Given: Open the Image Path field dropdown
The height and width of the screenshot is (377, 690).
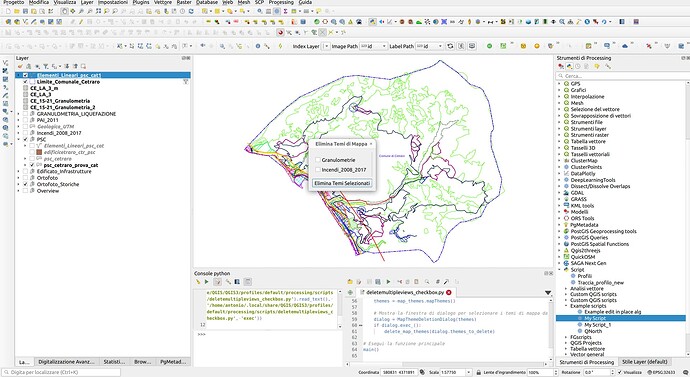Looking at the screenshot, I should [374, 46].
